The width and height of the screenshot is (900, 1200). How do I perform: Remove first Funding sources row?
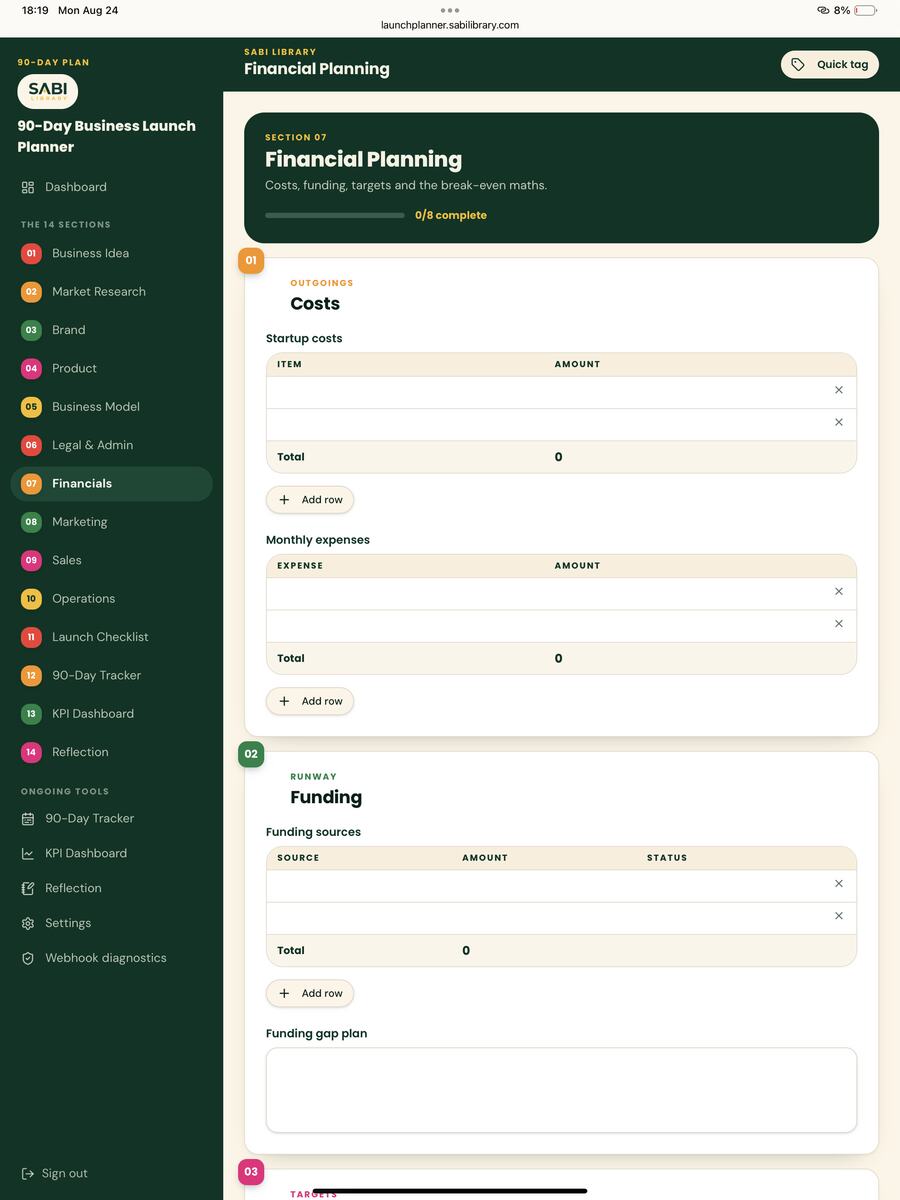[x=839, y=884]
